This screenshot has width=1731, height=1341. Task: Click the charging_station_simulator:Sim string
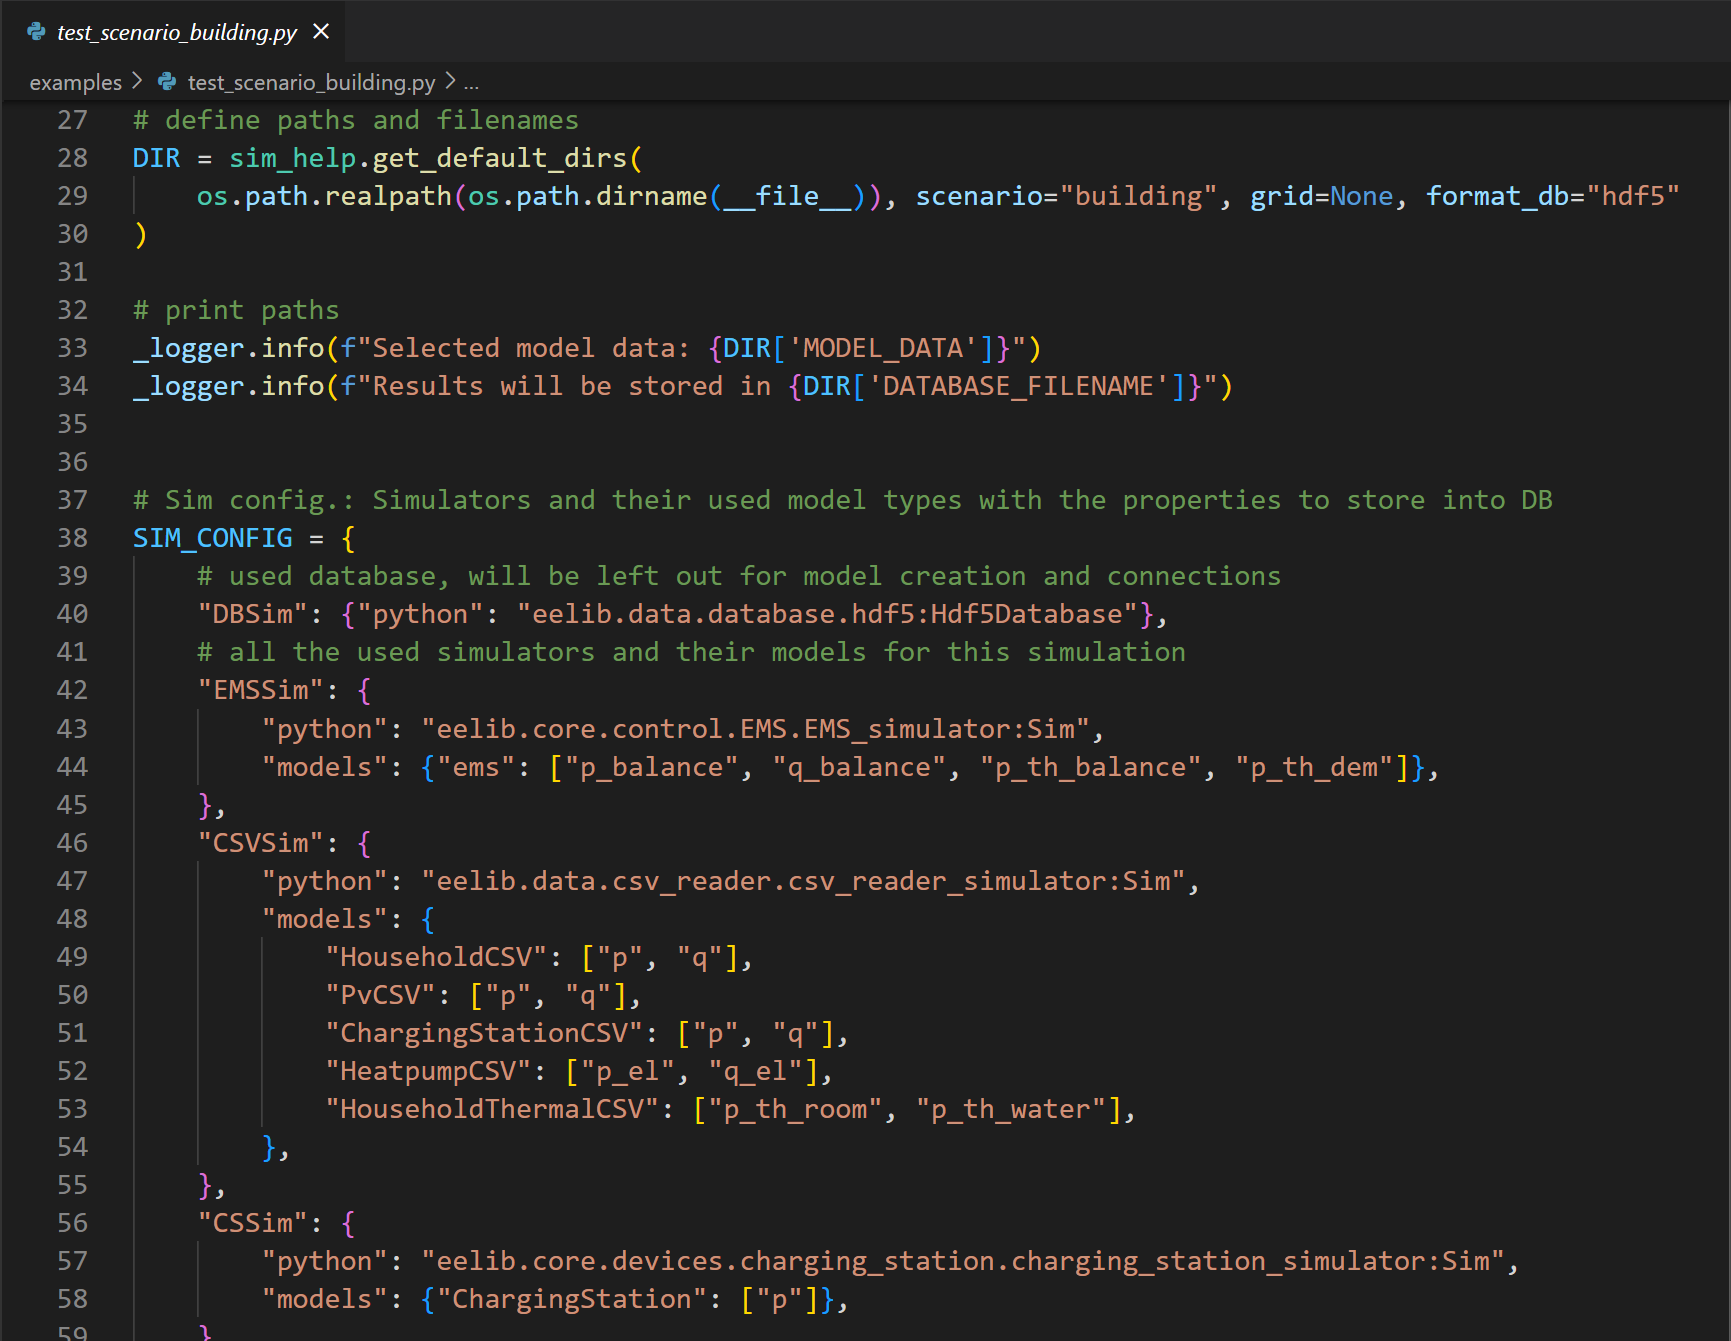pos(963,1261)
